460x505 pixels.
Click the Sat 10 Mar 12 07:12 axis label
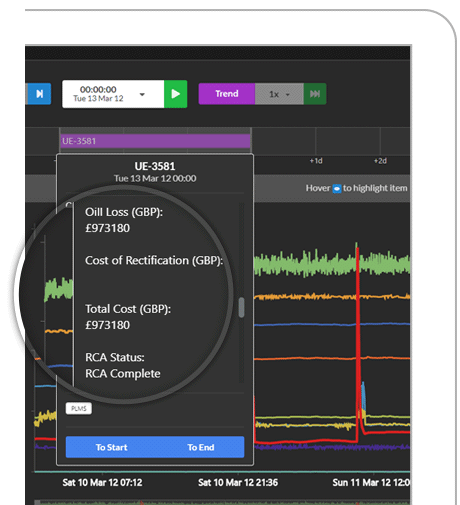click(102, 483)
